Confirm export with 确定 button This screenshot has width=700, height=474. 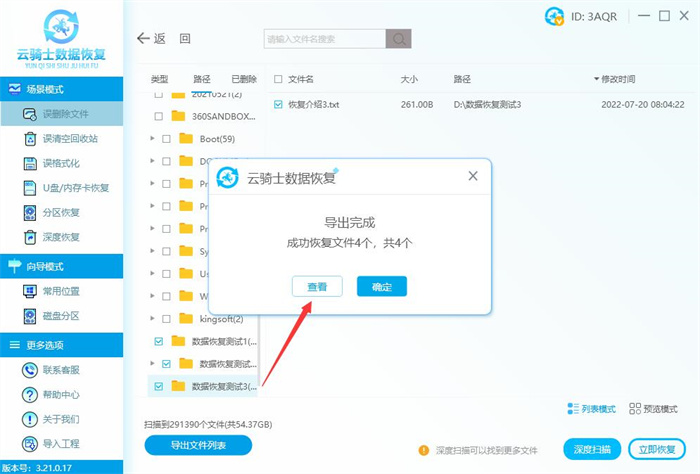coord(381,287)
